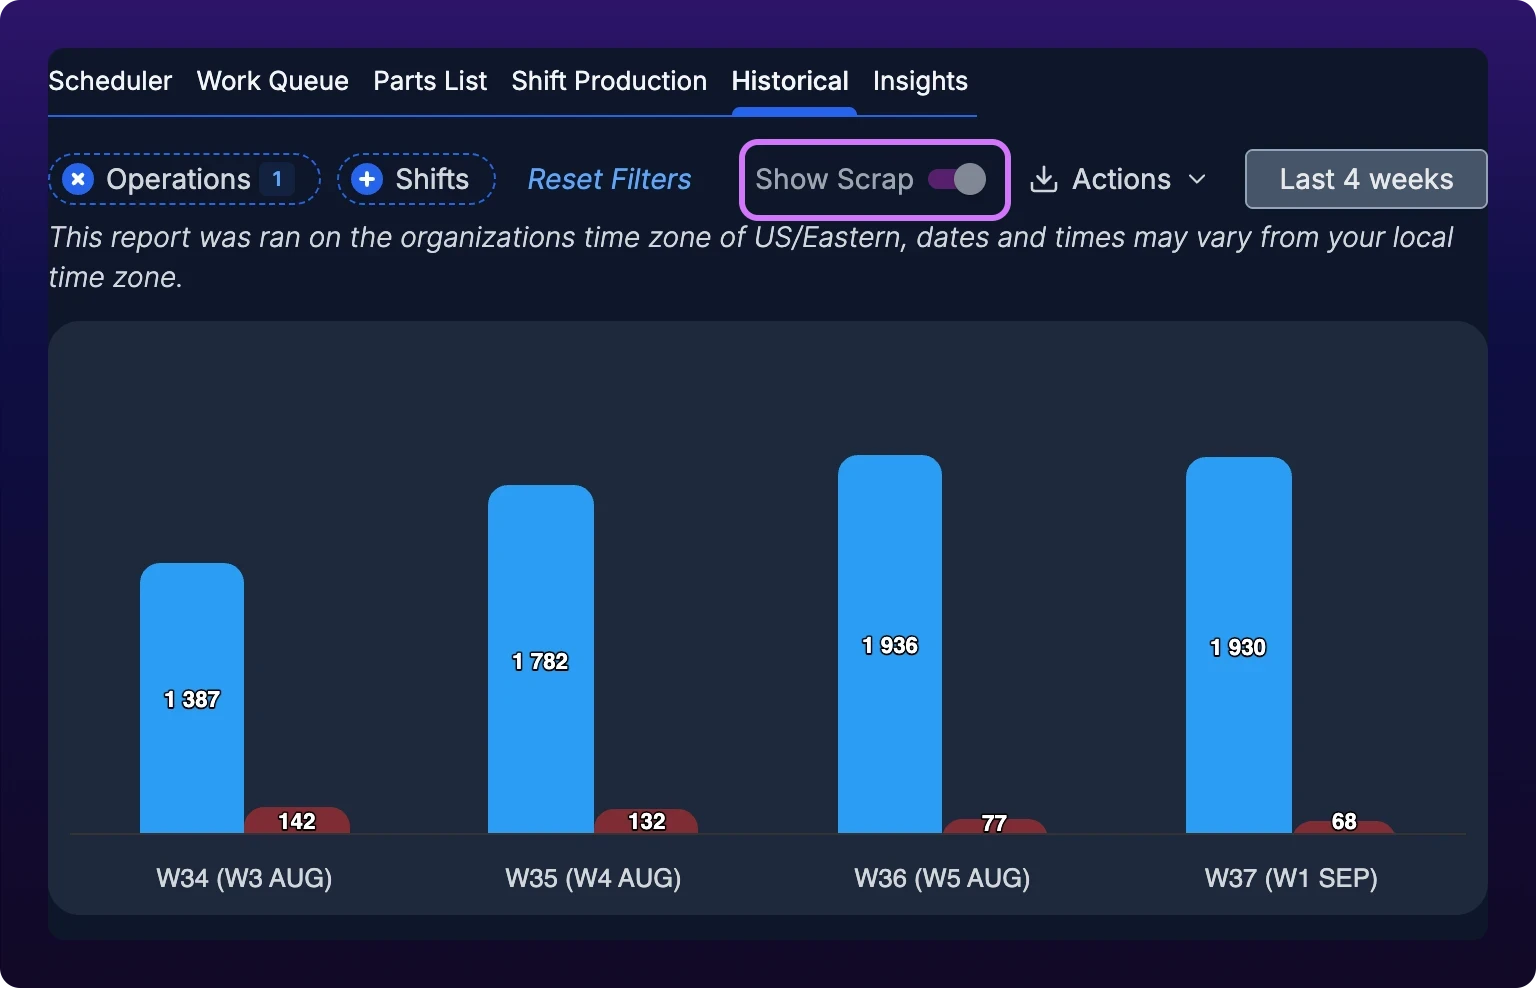1536x988 pixels.
Task: Click the Reset Filters link
Action: tap(609, 179)
